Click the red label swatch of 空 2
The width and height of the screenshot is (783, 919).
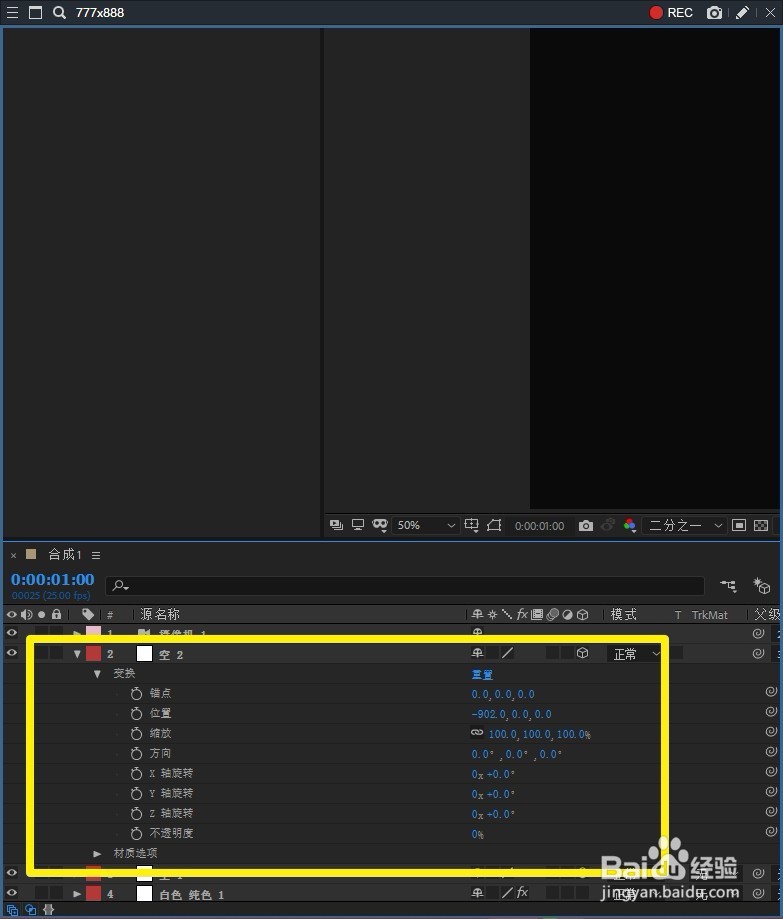click(94, 653)
